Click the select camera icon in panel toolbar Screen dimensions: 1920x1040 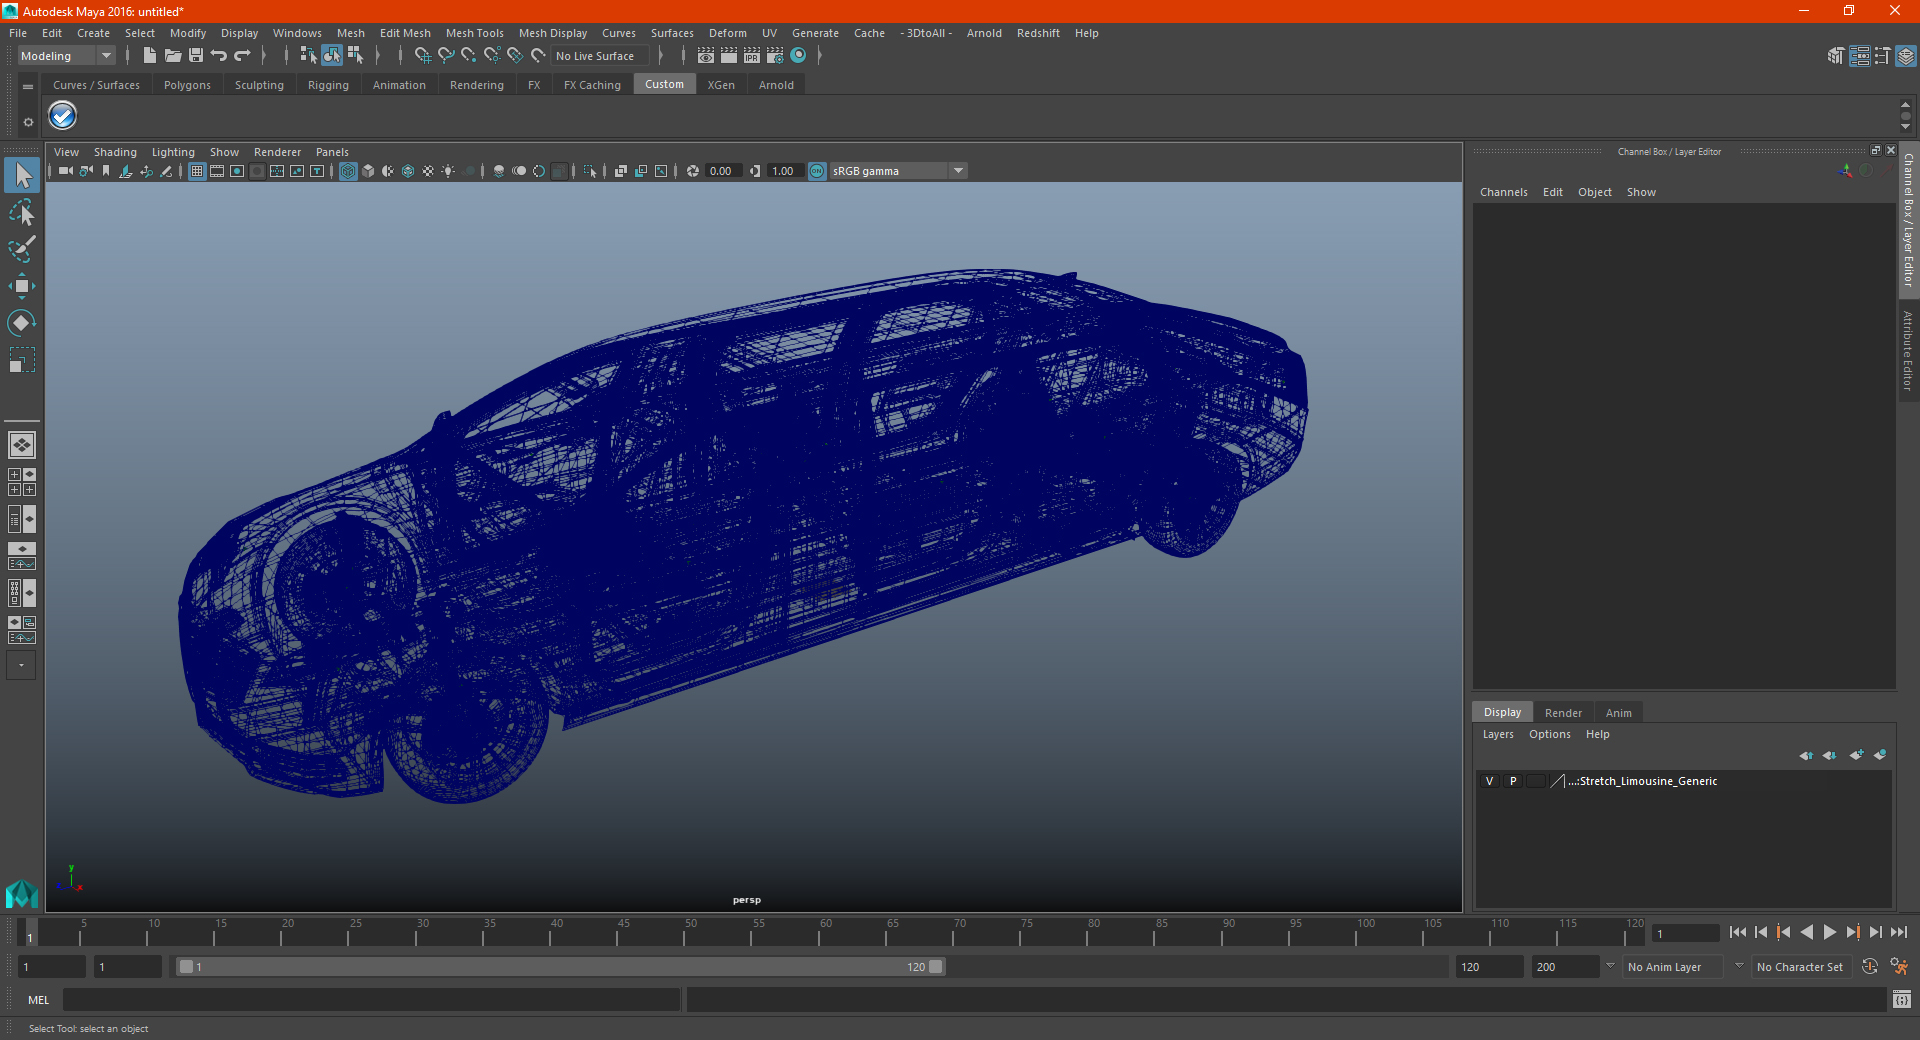[66, 171]
